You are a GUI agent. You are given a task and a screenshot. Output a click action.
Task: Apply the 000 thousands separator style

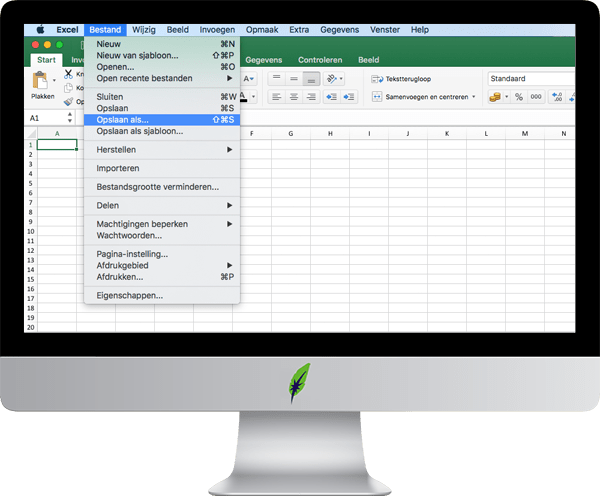pyautogui.click(x=536, y=97)
